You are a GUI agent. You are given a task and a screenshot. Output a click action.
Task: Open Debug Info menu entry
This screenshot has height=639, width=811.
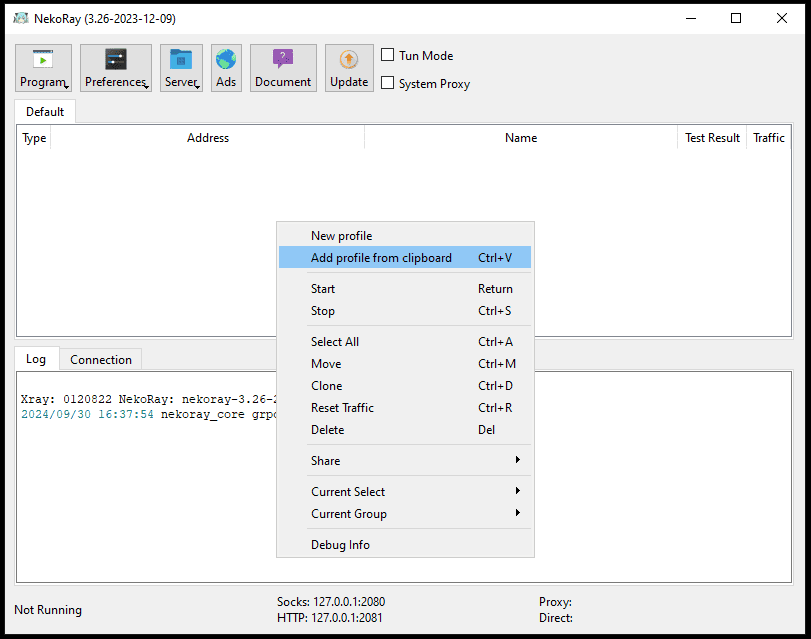(405, 545)
